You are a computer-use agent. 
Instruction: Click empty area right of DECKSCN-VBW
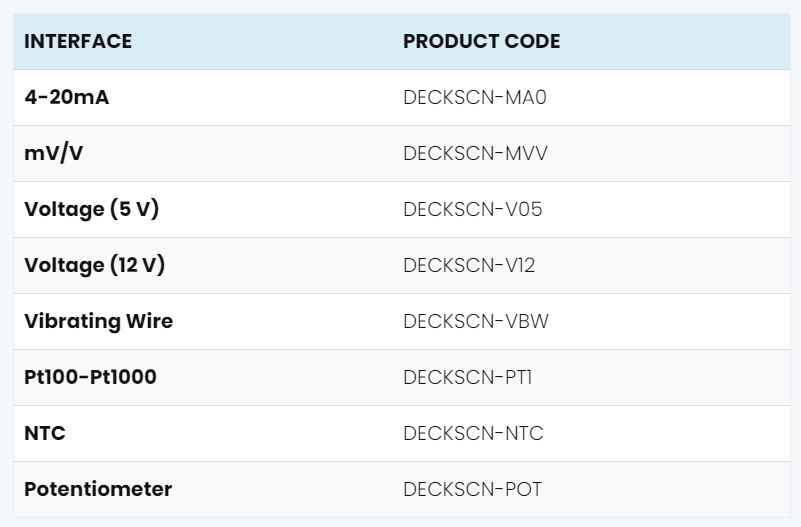tap(669, 321)
